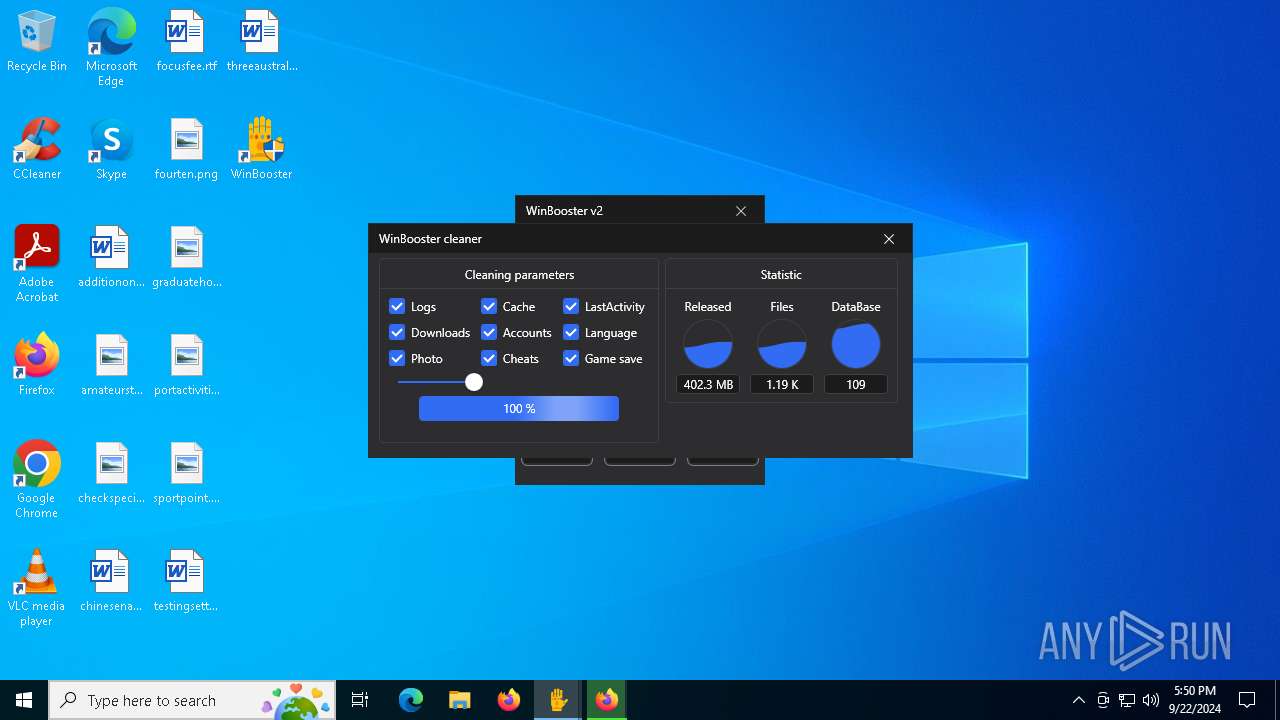Uncheck the Game save checkbox
The image size is (1280, 720).
(x=571, y=358)
